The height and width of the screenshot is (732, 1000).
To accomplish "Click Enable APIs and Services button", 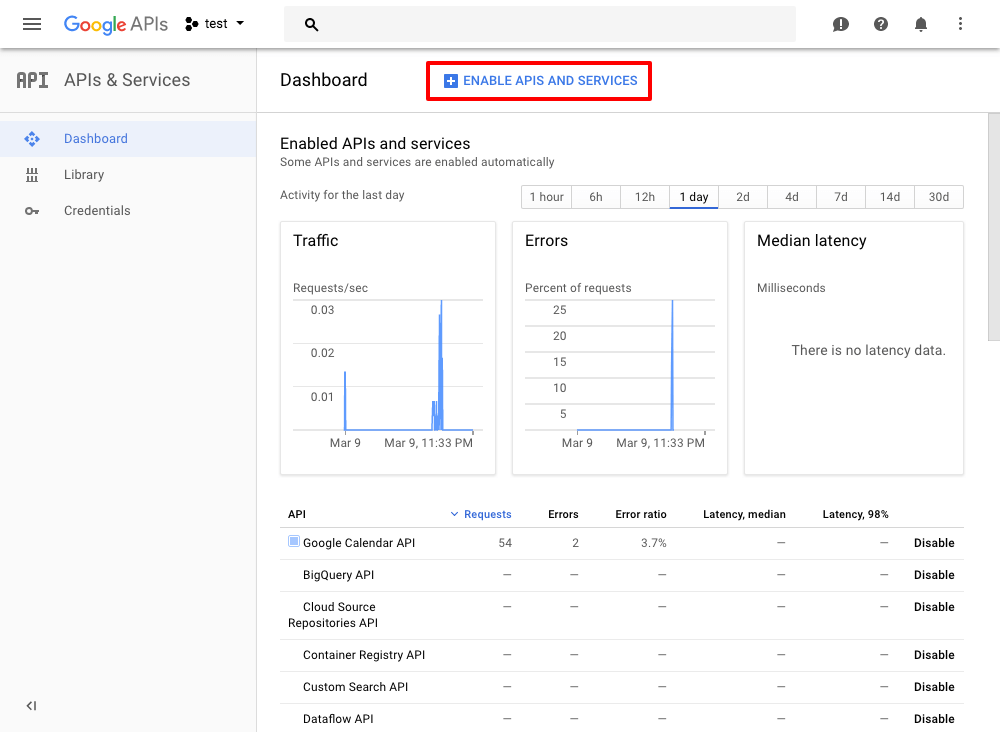I will (540, 81).
